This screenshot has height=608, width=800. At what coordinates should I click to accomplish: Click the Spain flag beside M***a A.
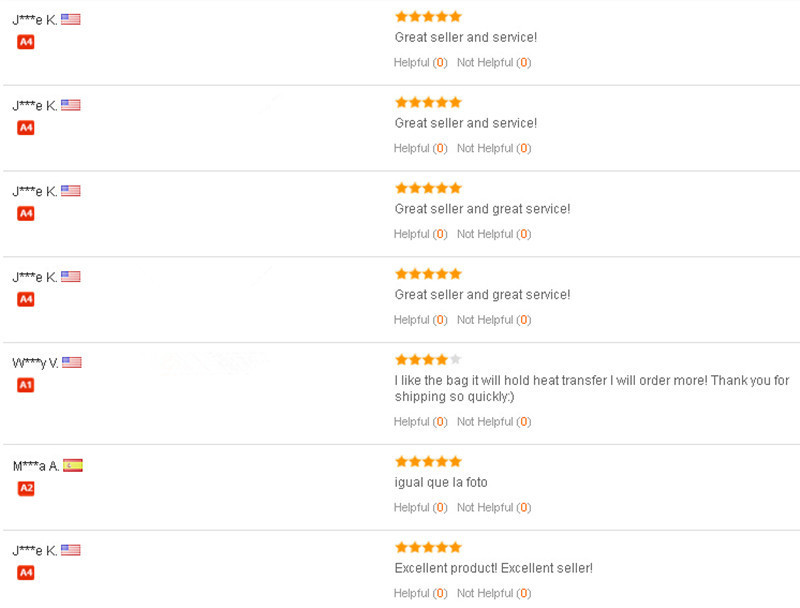pyautogui.click(x=72, y=465)
